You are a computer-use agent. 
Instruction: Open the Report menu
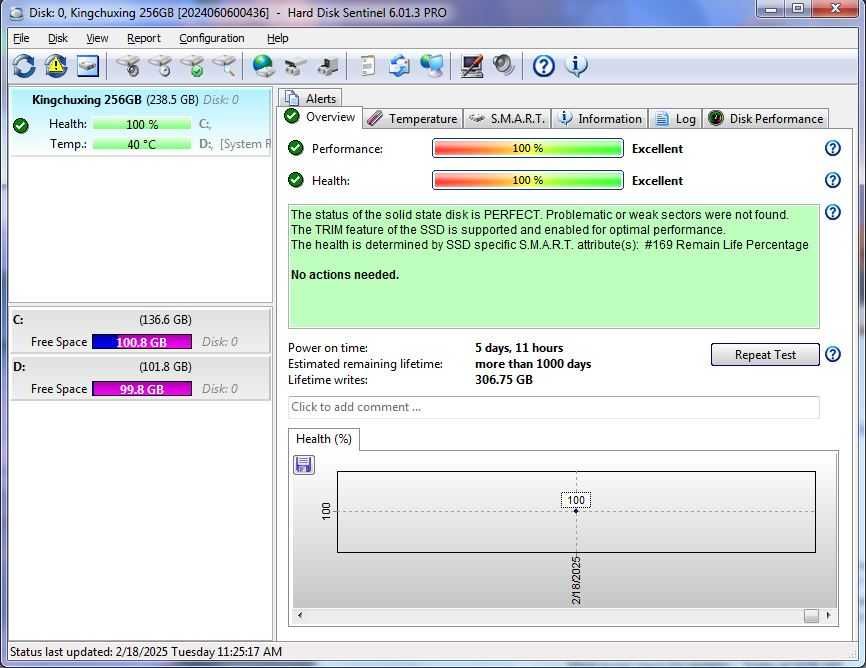pyautogui.click(x=144, y=38)
